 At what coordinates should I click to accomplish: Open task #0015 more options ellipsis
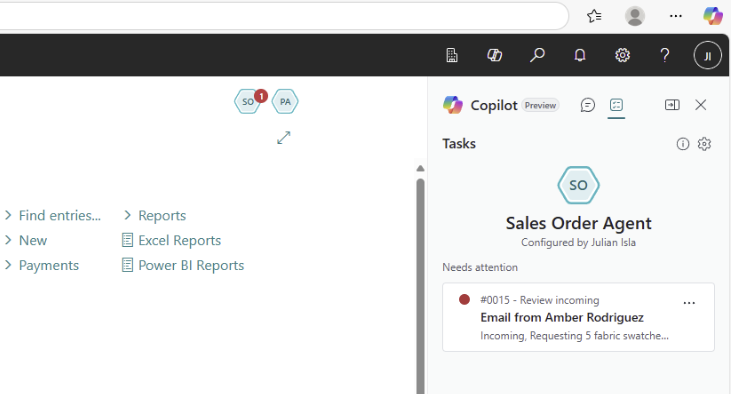pos(689,303)
